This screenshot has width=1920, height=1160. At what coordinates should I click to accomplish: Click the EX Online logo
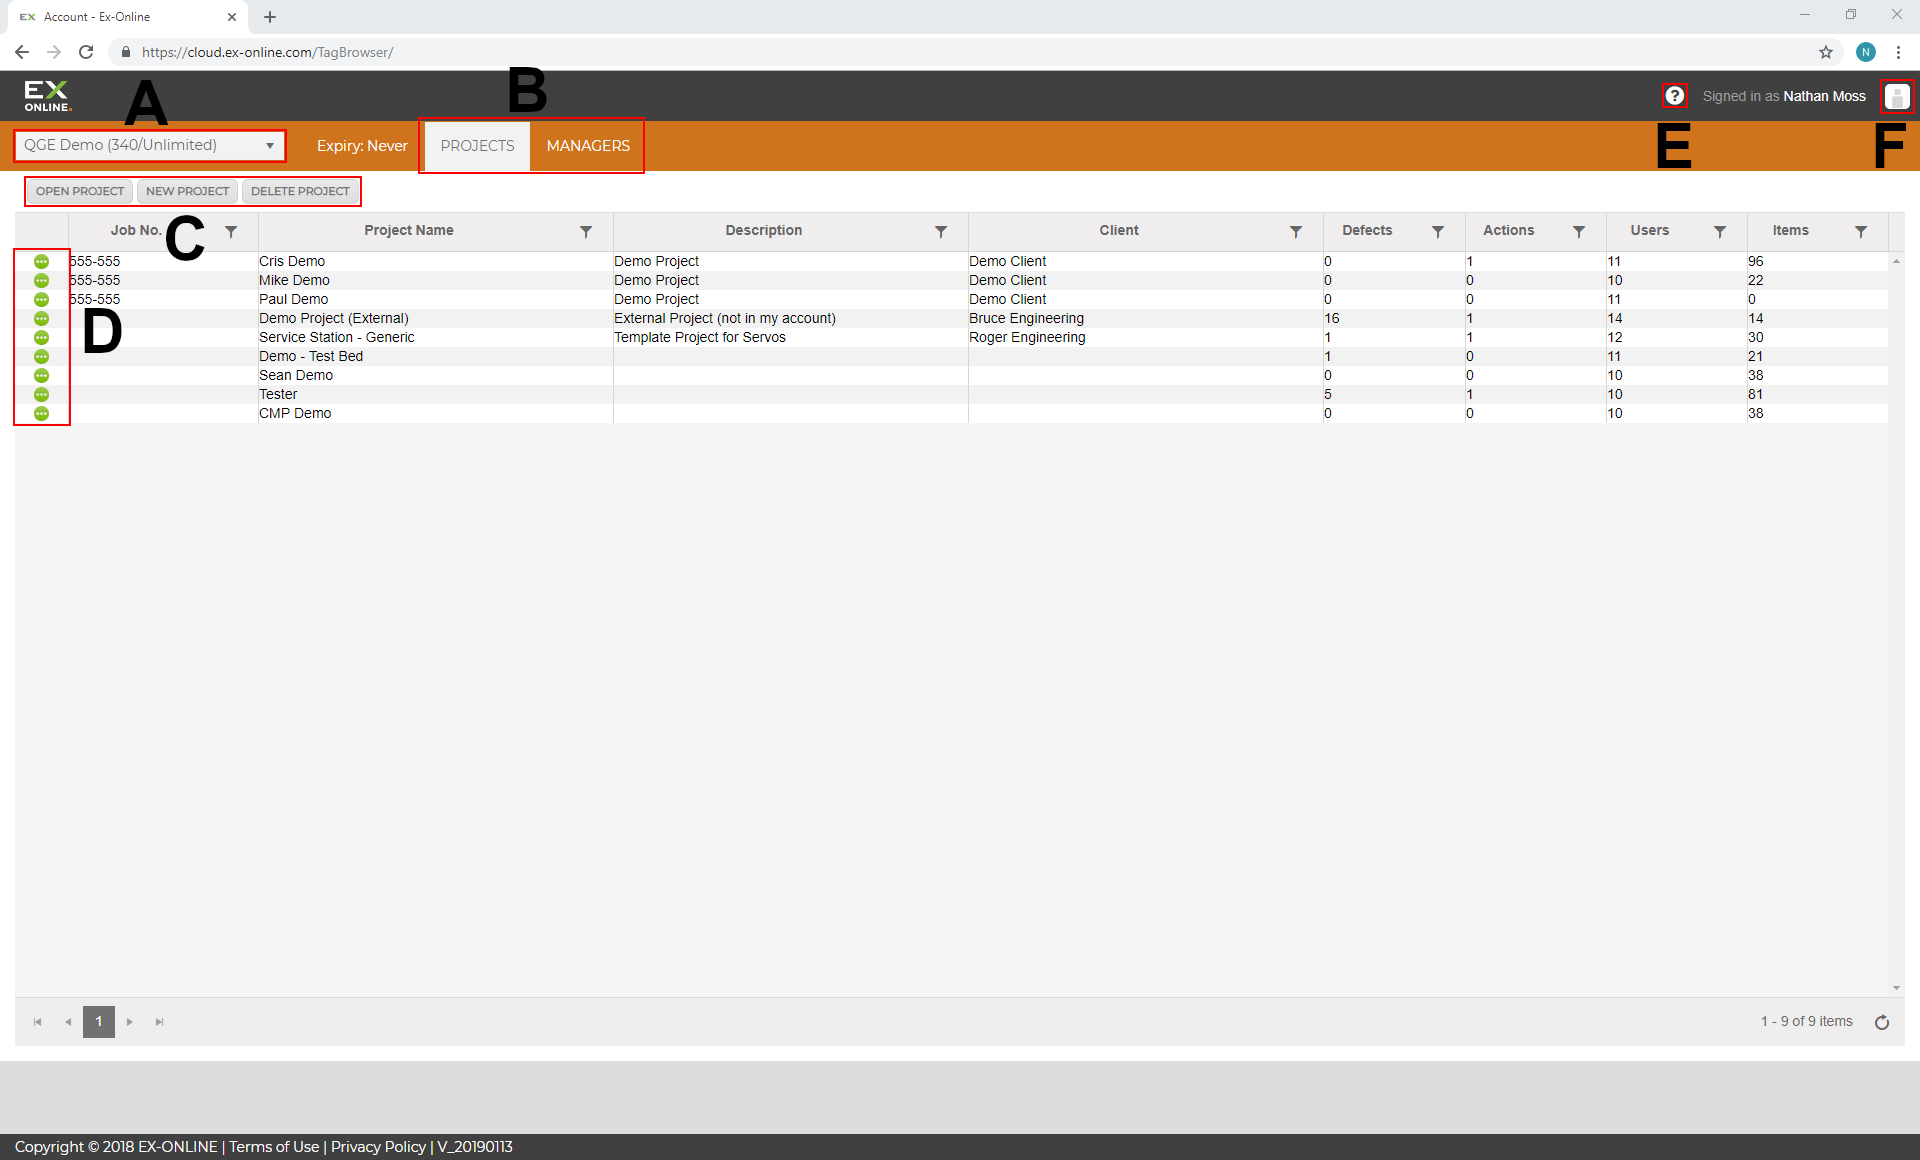[47, 96]
